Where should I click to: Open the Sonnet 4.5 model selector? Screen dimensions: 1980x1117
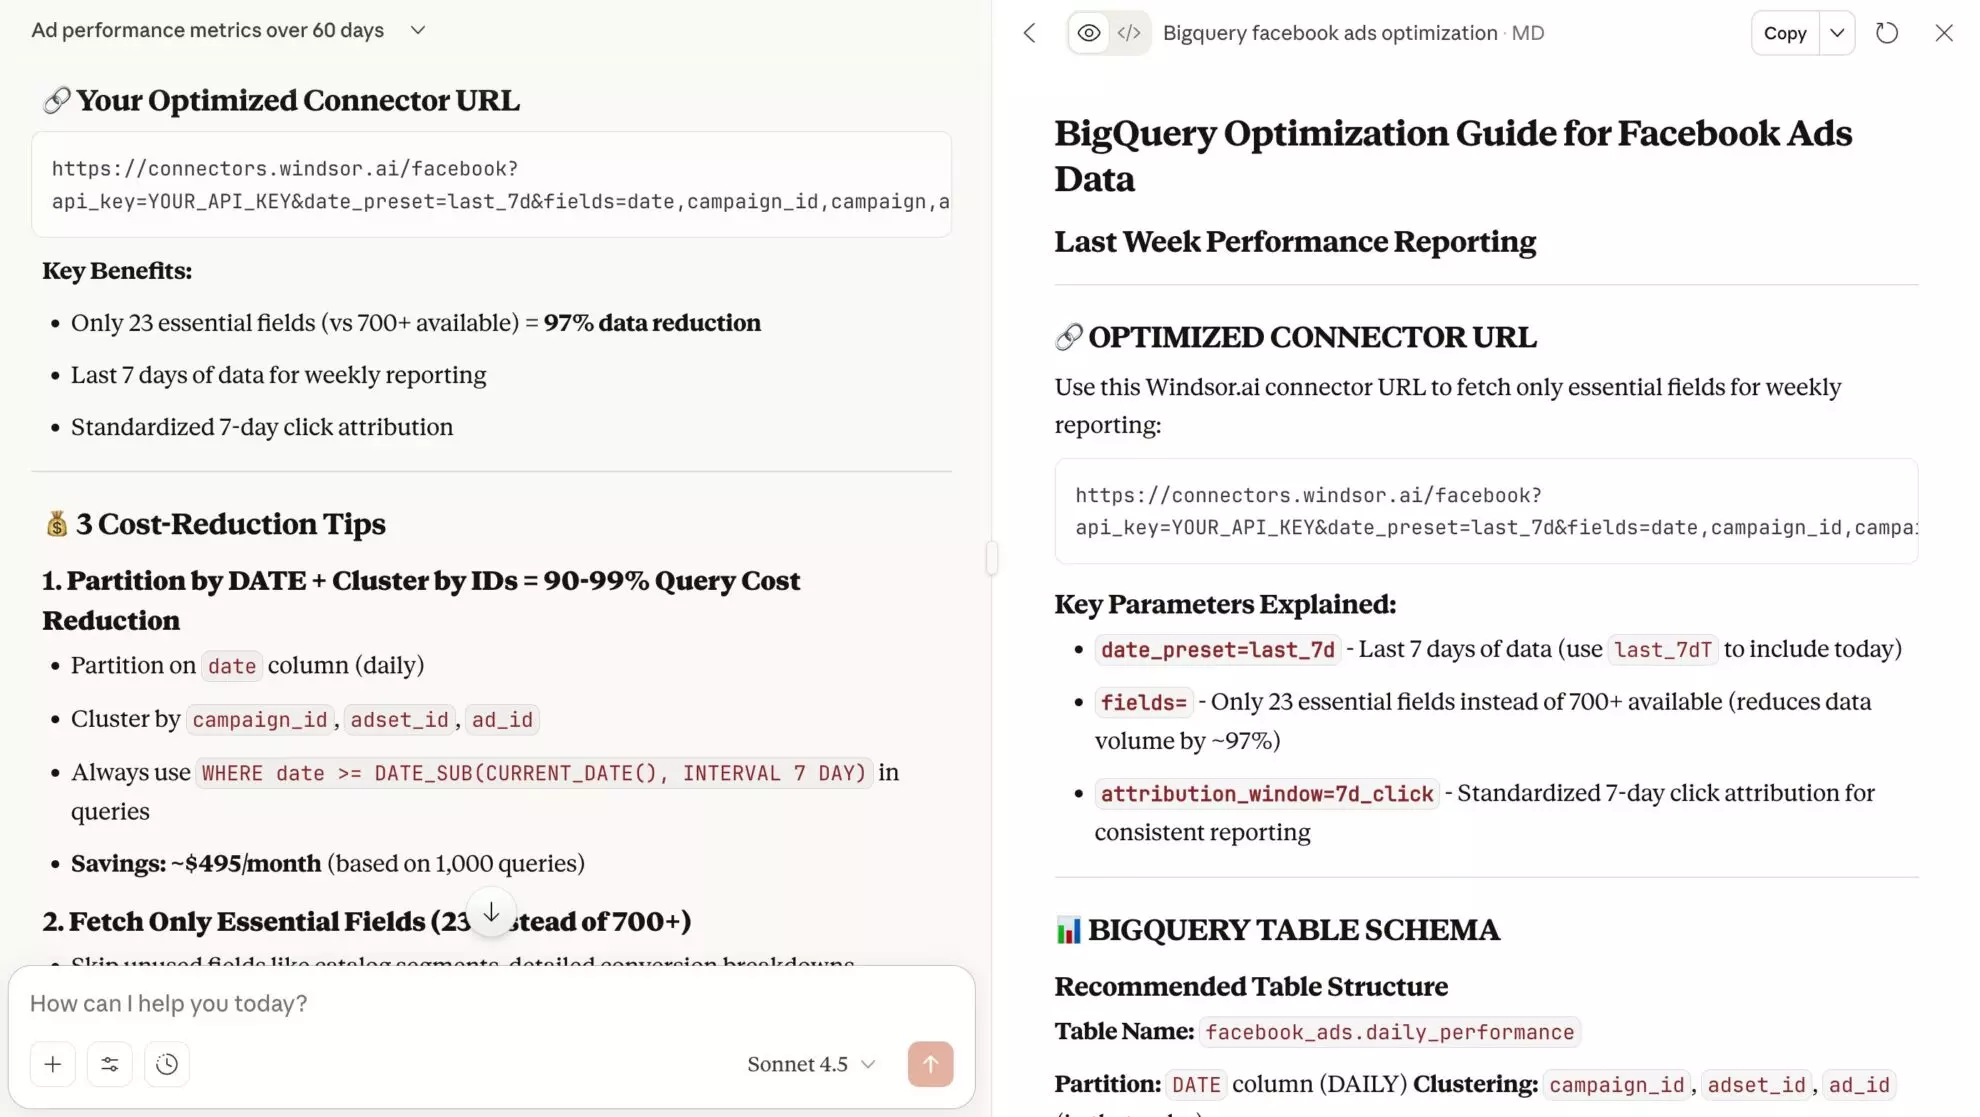(x=811, y=1064)
